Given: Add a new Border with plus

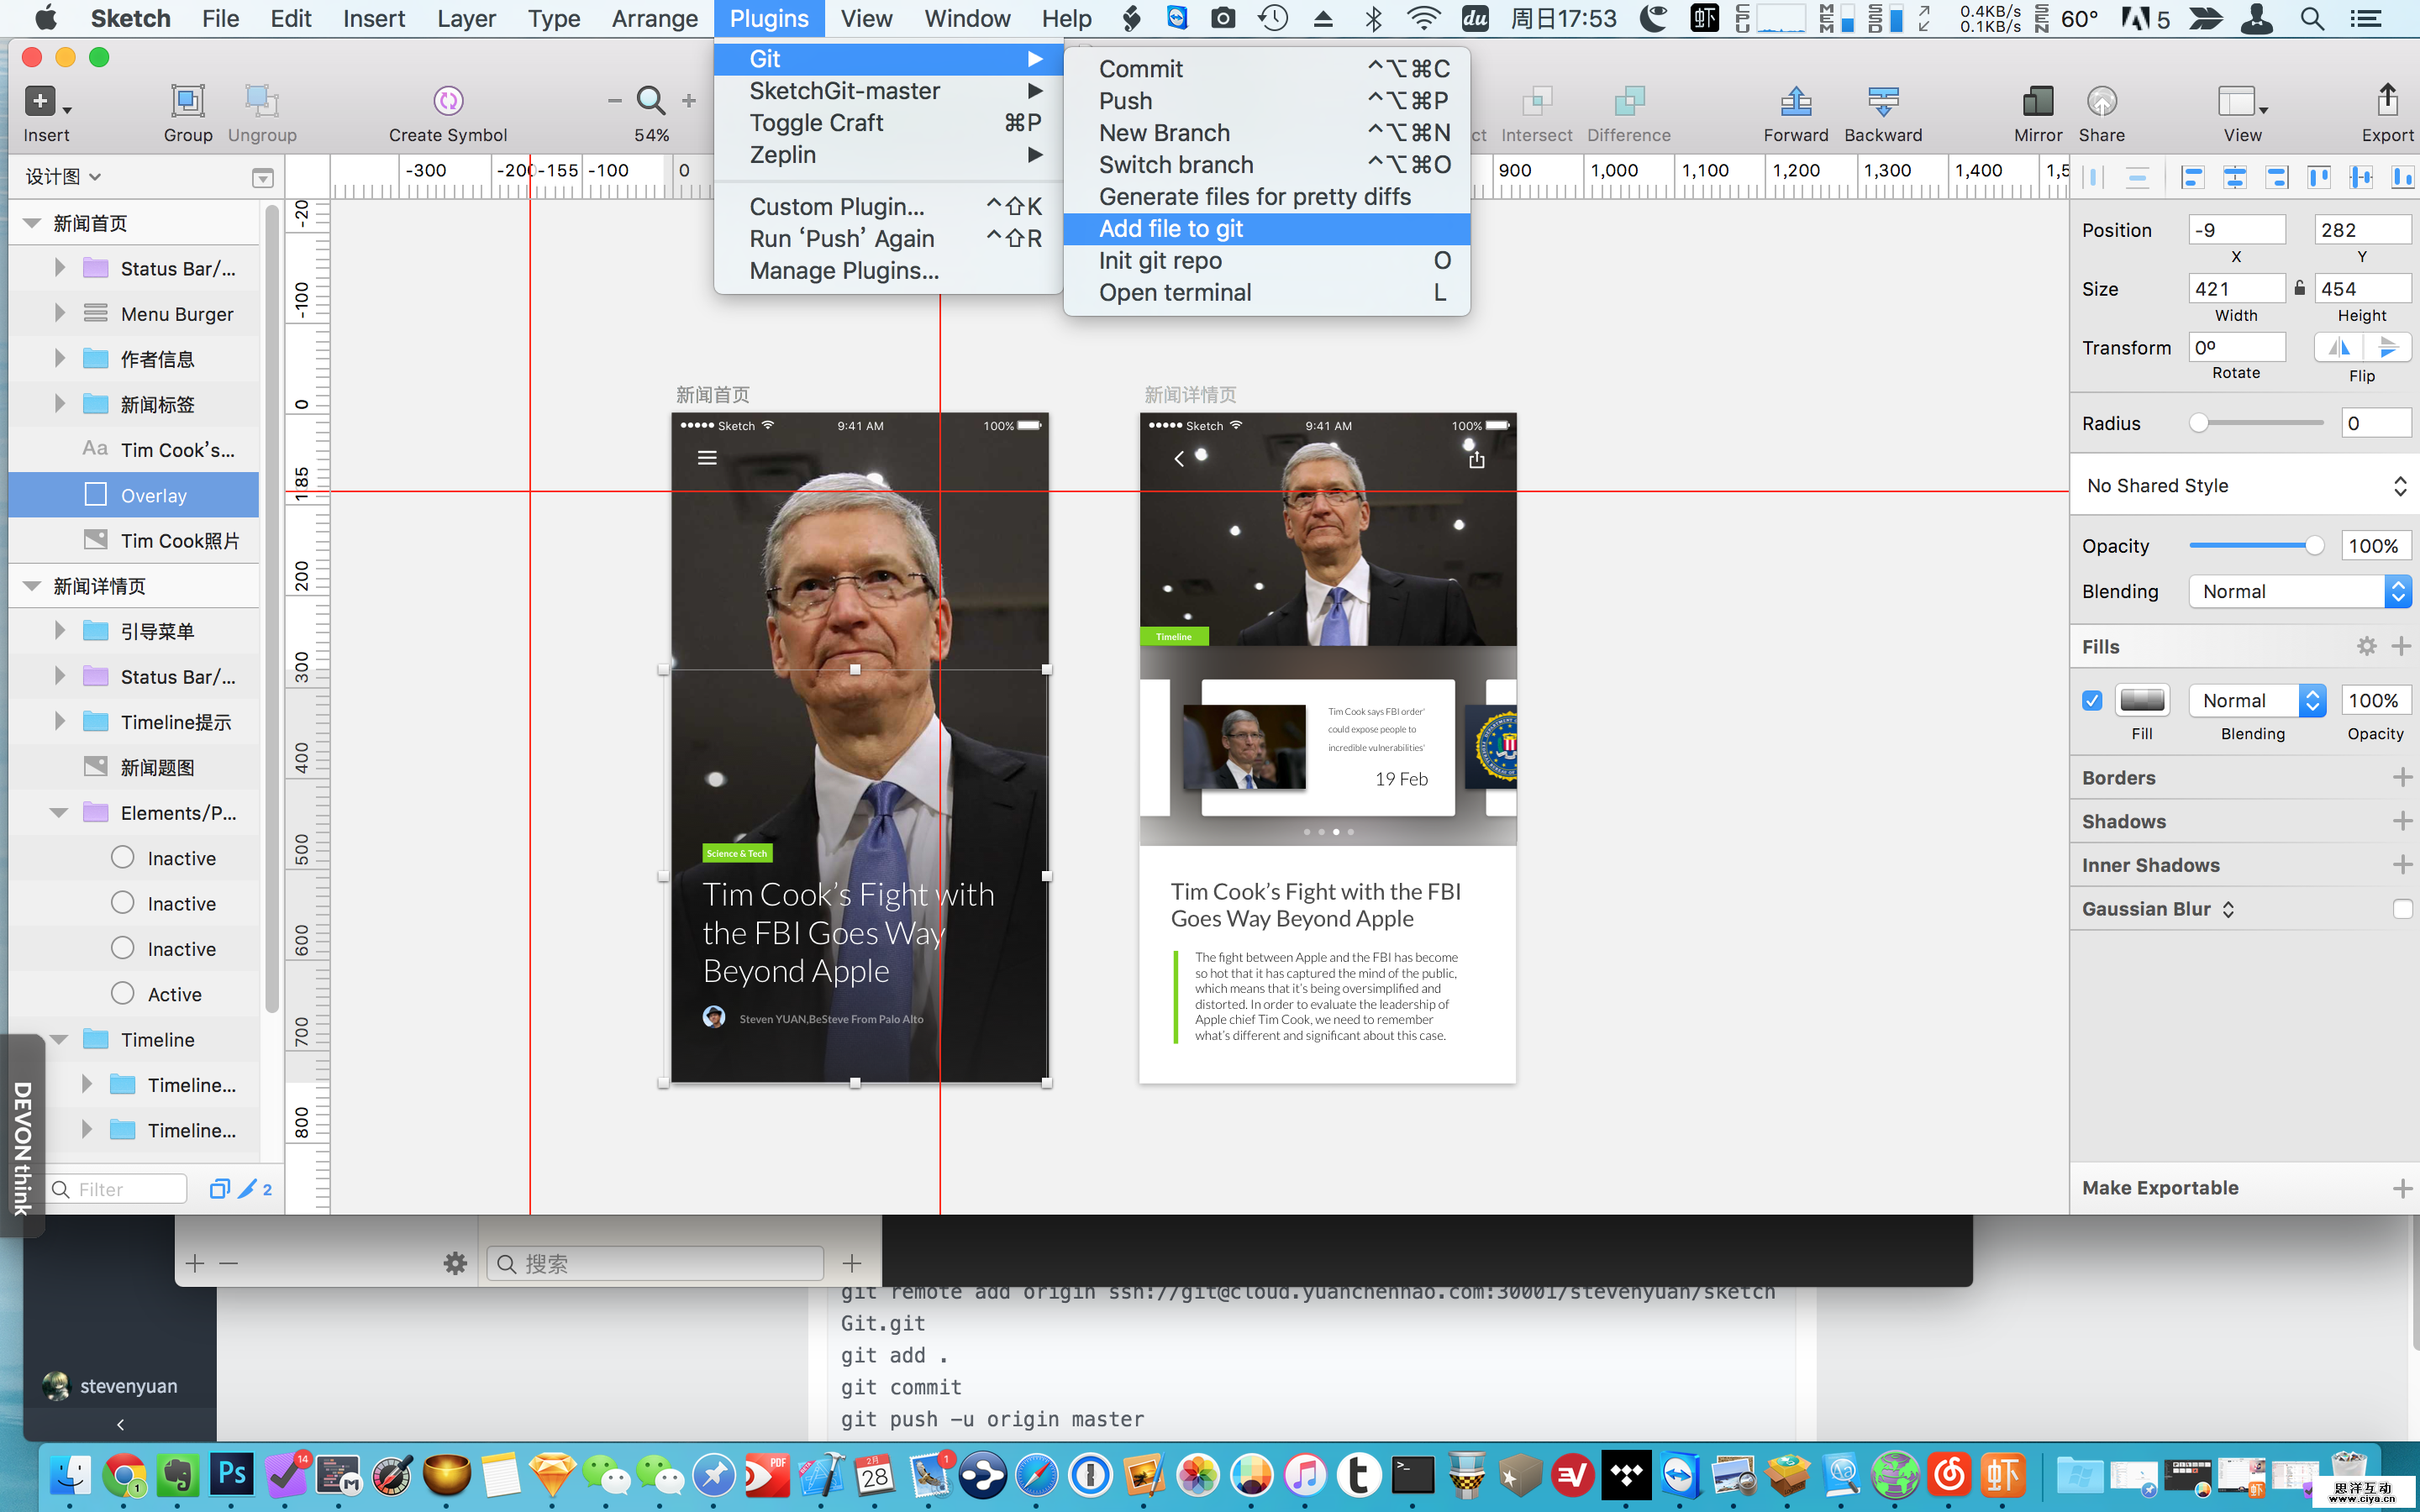Looking at the screenshot, I should coord(2402,778).
